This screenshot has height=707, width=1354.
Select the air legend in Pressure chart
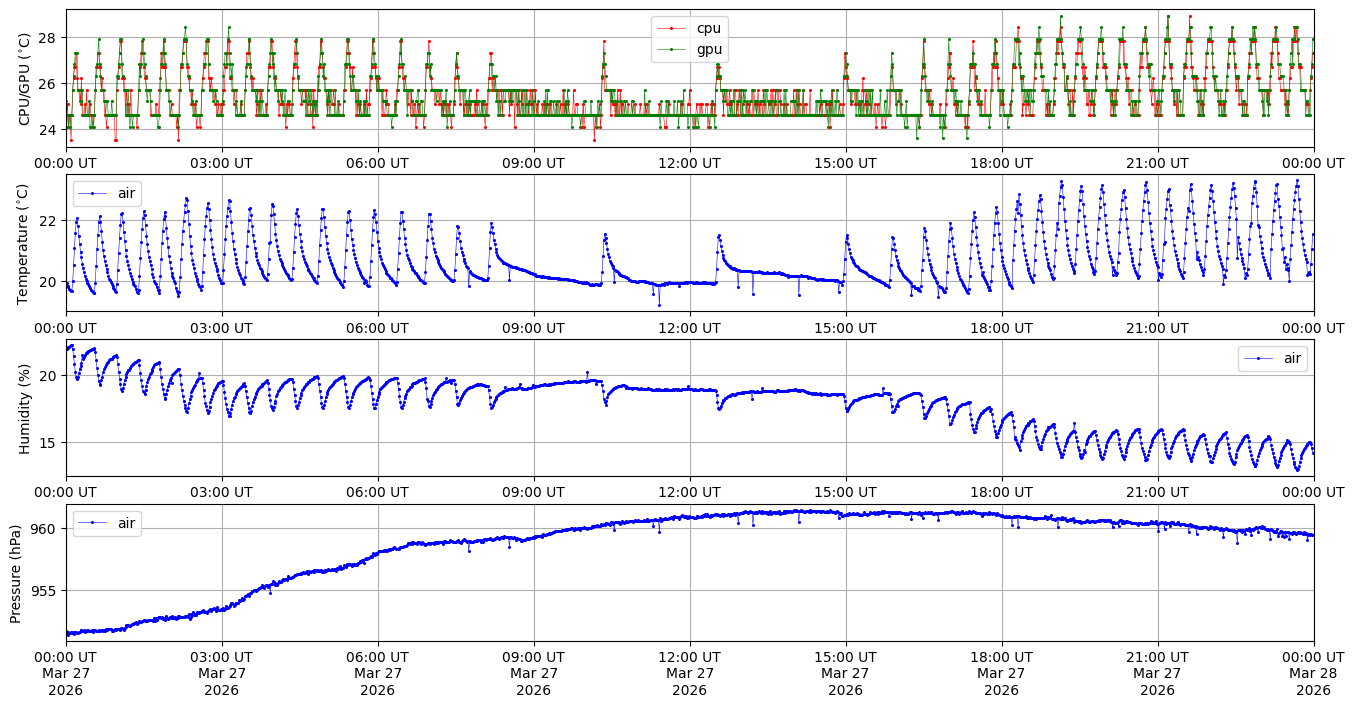click(x=126, y=523)
